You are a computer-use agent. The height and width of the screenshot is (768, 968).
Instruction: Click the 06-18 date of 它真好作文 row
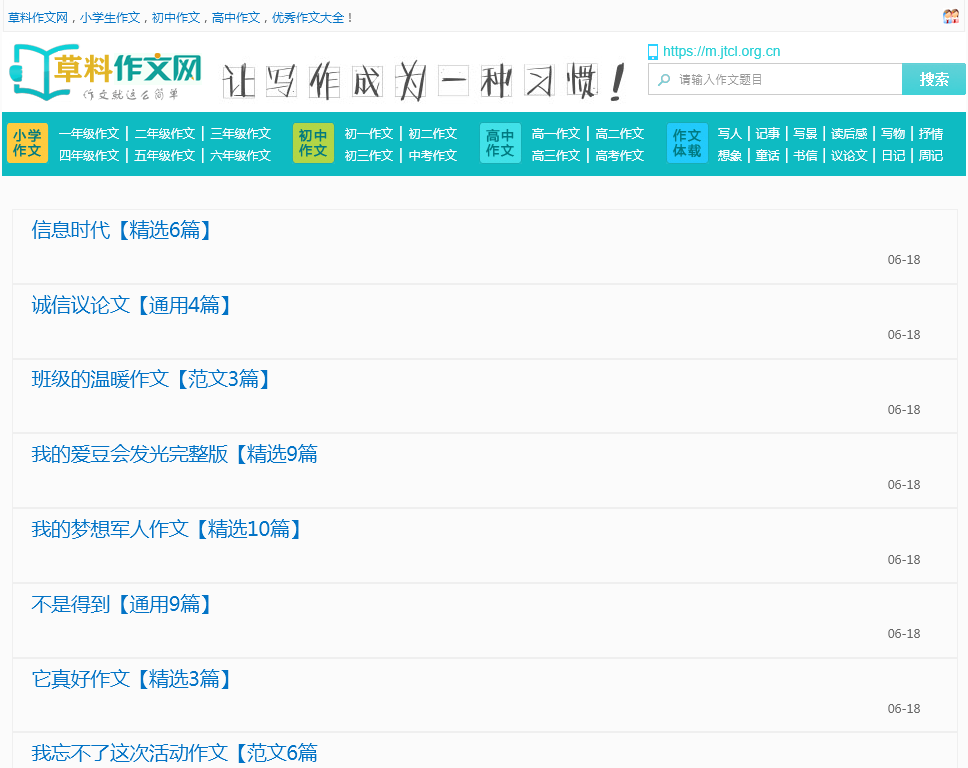[904, 709]
